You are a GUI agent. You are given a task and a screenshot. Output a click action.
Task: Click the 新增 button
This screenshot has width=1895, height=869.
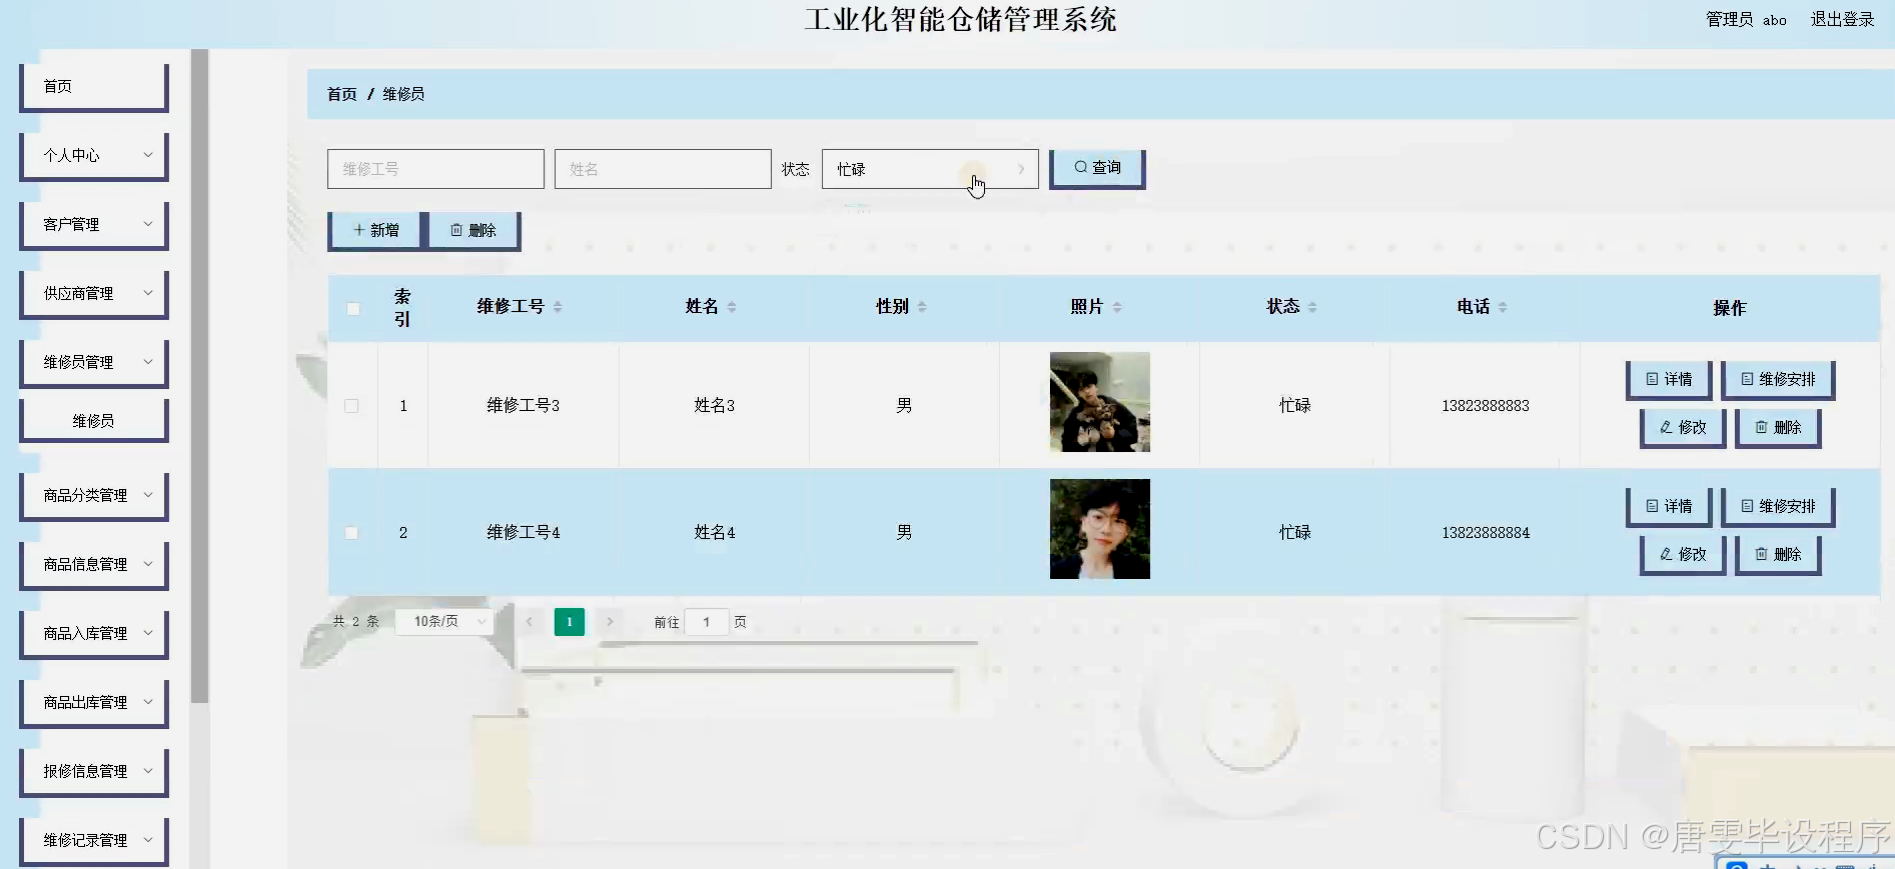(375, 230)
